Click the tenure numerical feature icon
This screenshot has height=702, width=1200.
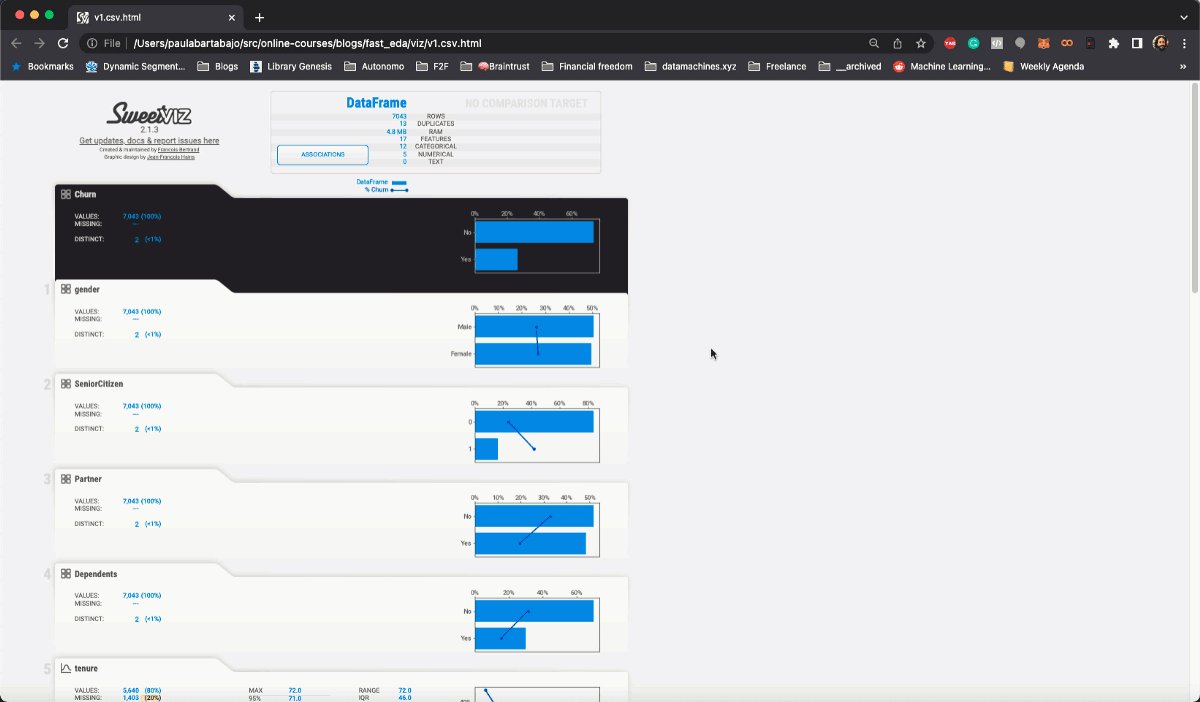point(66,668)
